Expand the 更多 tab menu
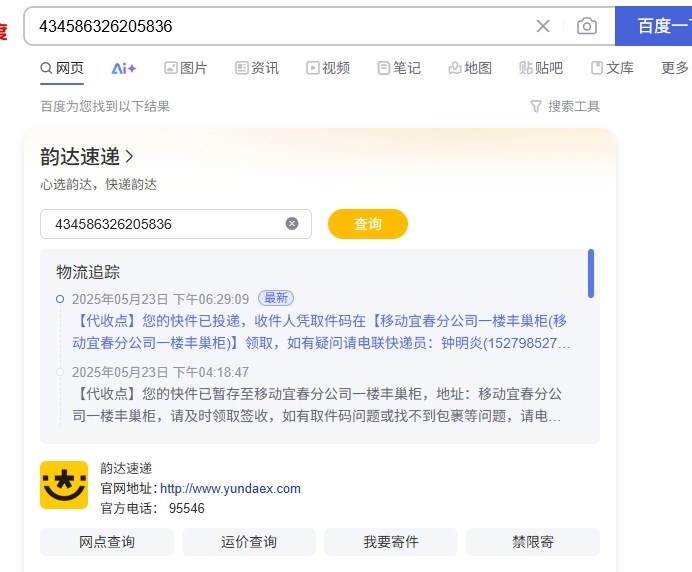Image resolution: width=692 pixels, height=572 pixels. 675,68
